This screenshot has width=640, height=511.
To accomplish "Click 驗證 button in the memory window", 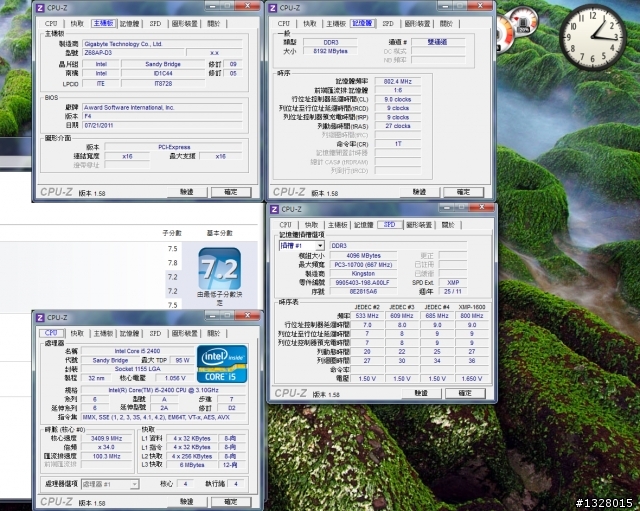I will [x=420, y=192].
